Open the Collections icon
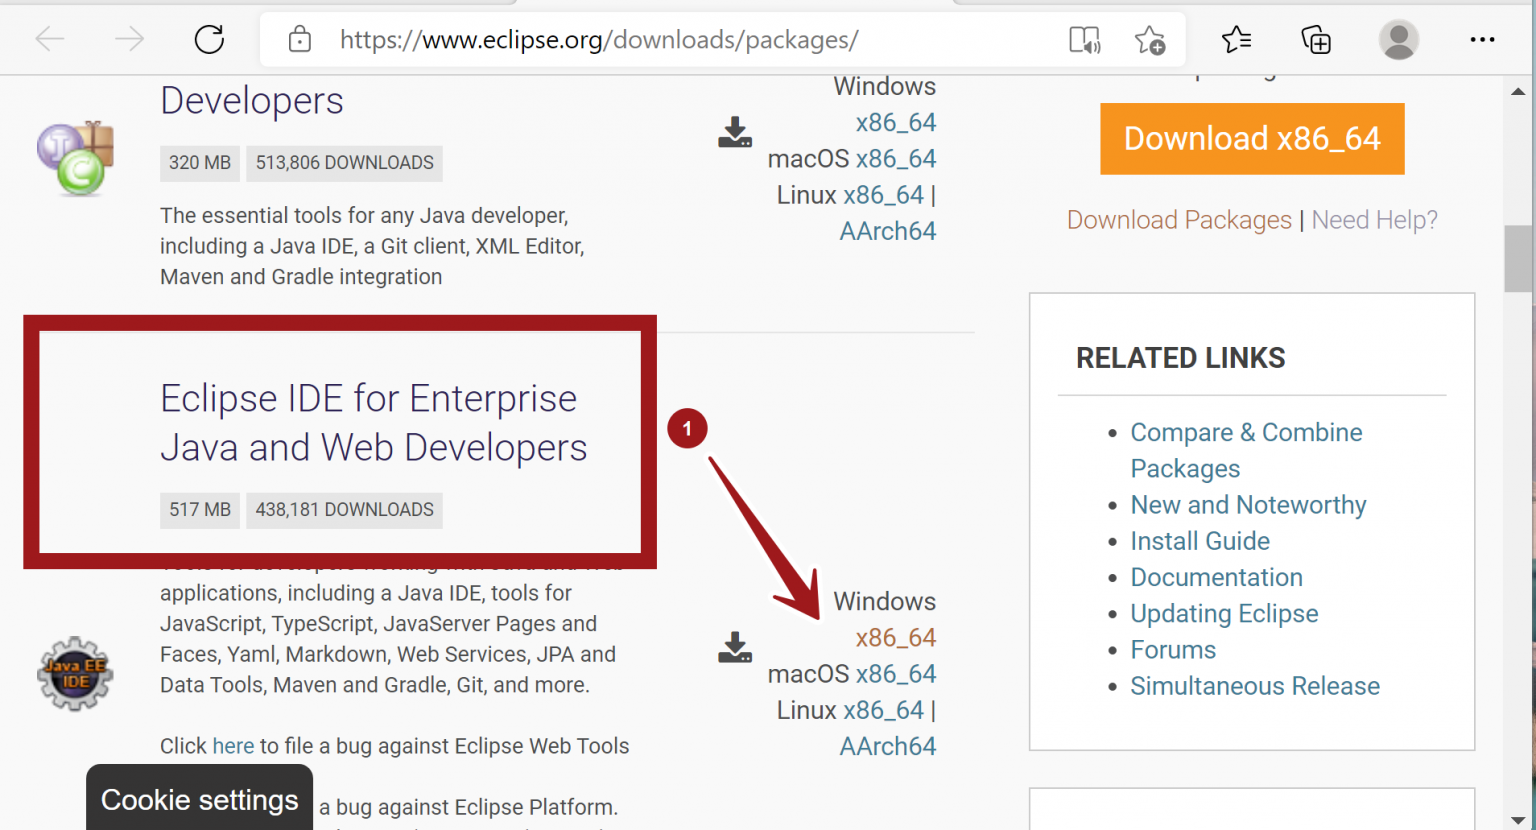1536x830 pixels. [x=1316, y=40]
